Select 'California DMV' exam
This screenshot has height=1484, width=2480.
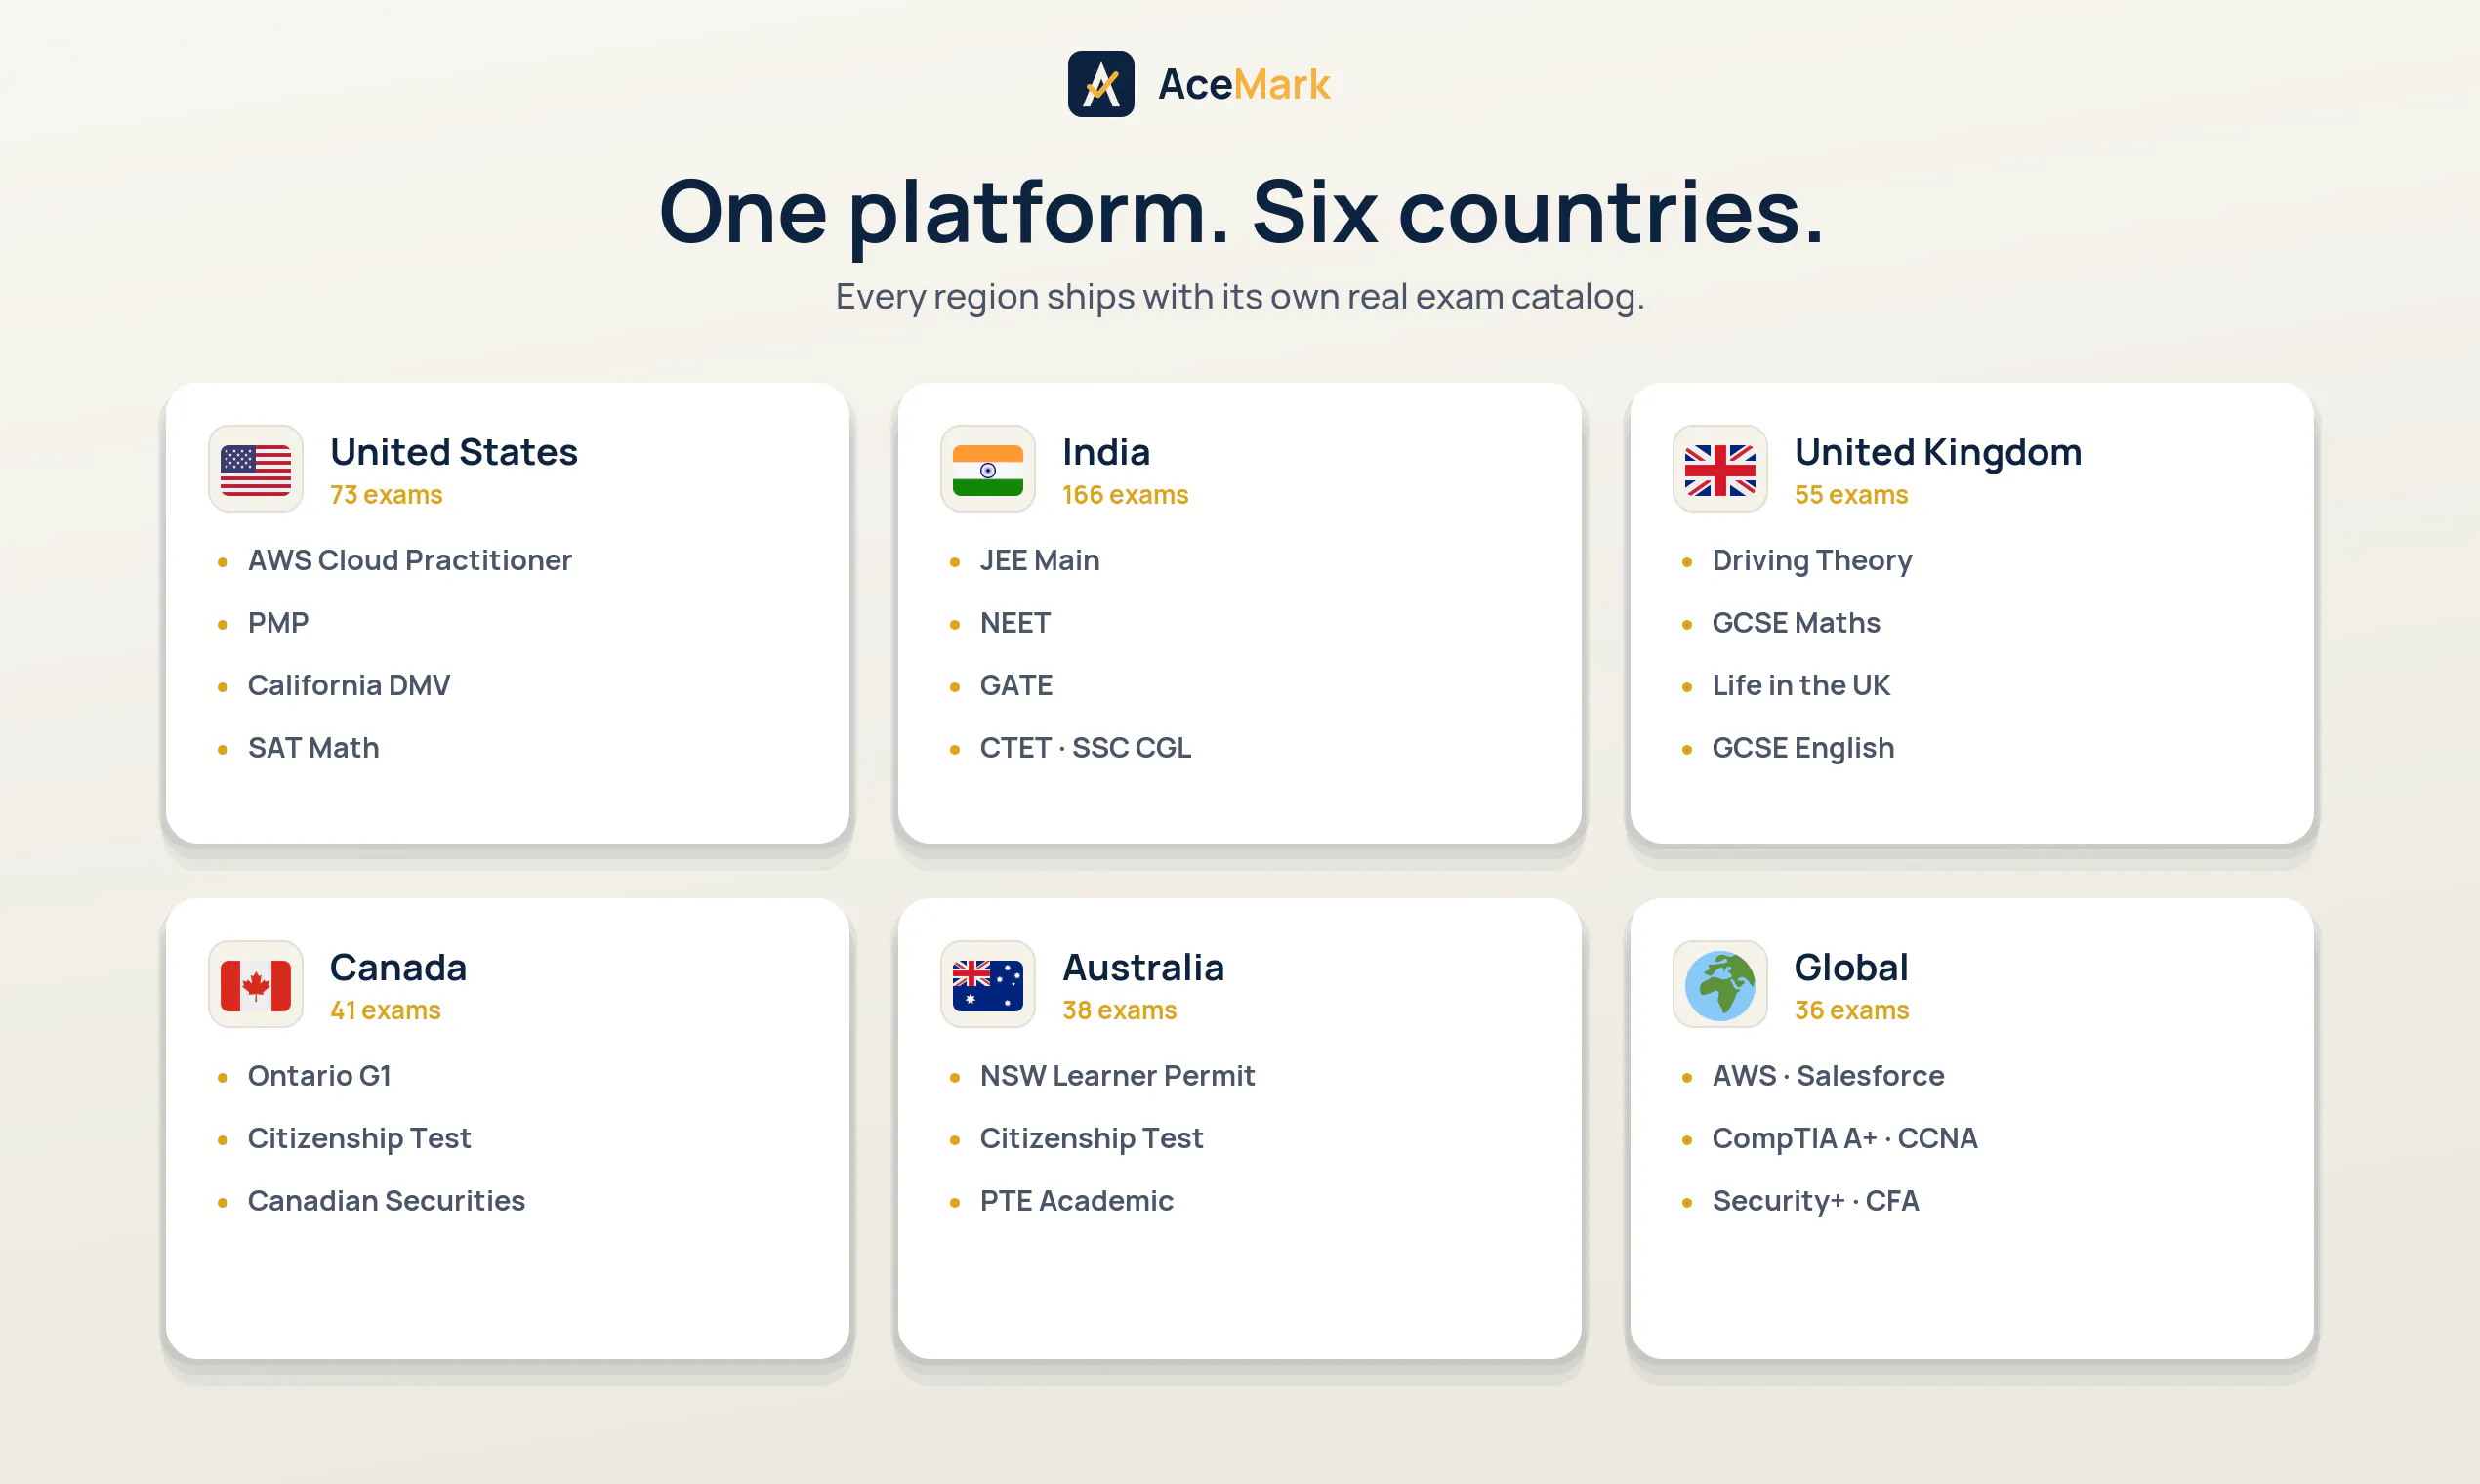[349, 685]
